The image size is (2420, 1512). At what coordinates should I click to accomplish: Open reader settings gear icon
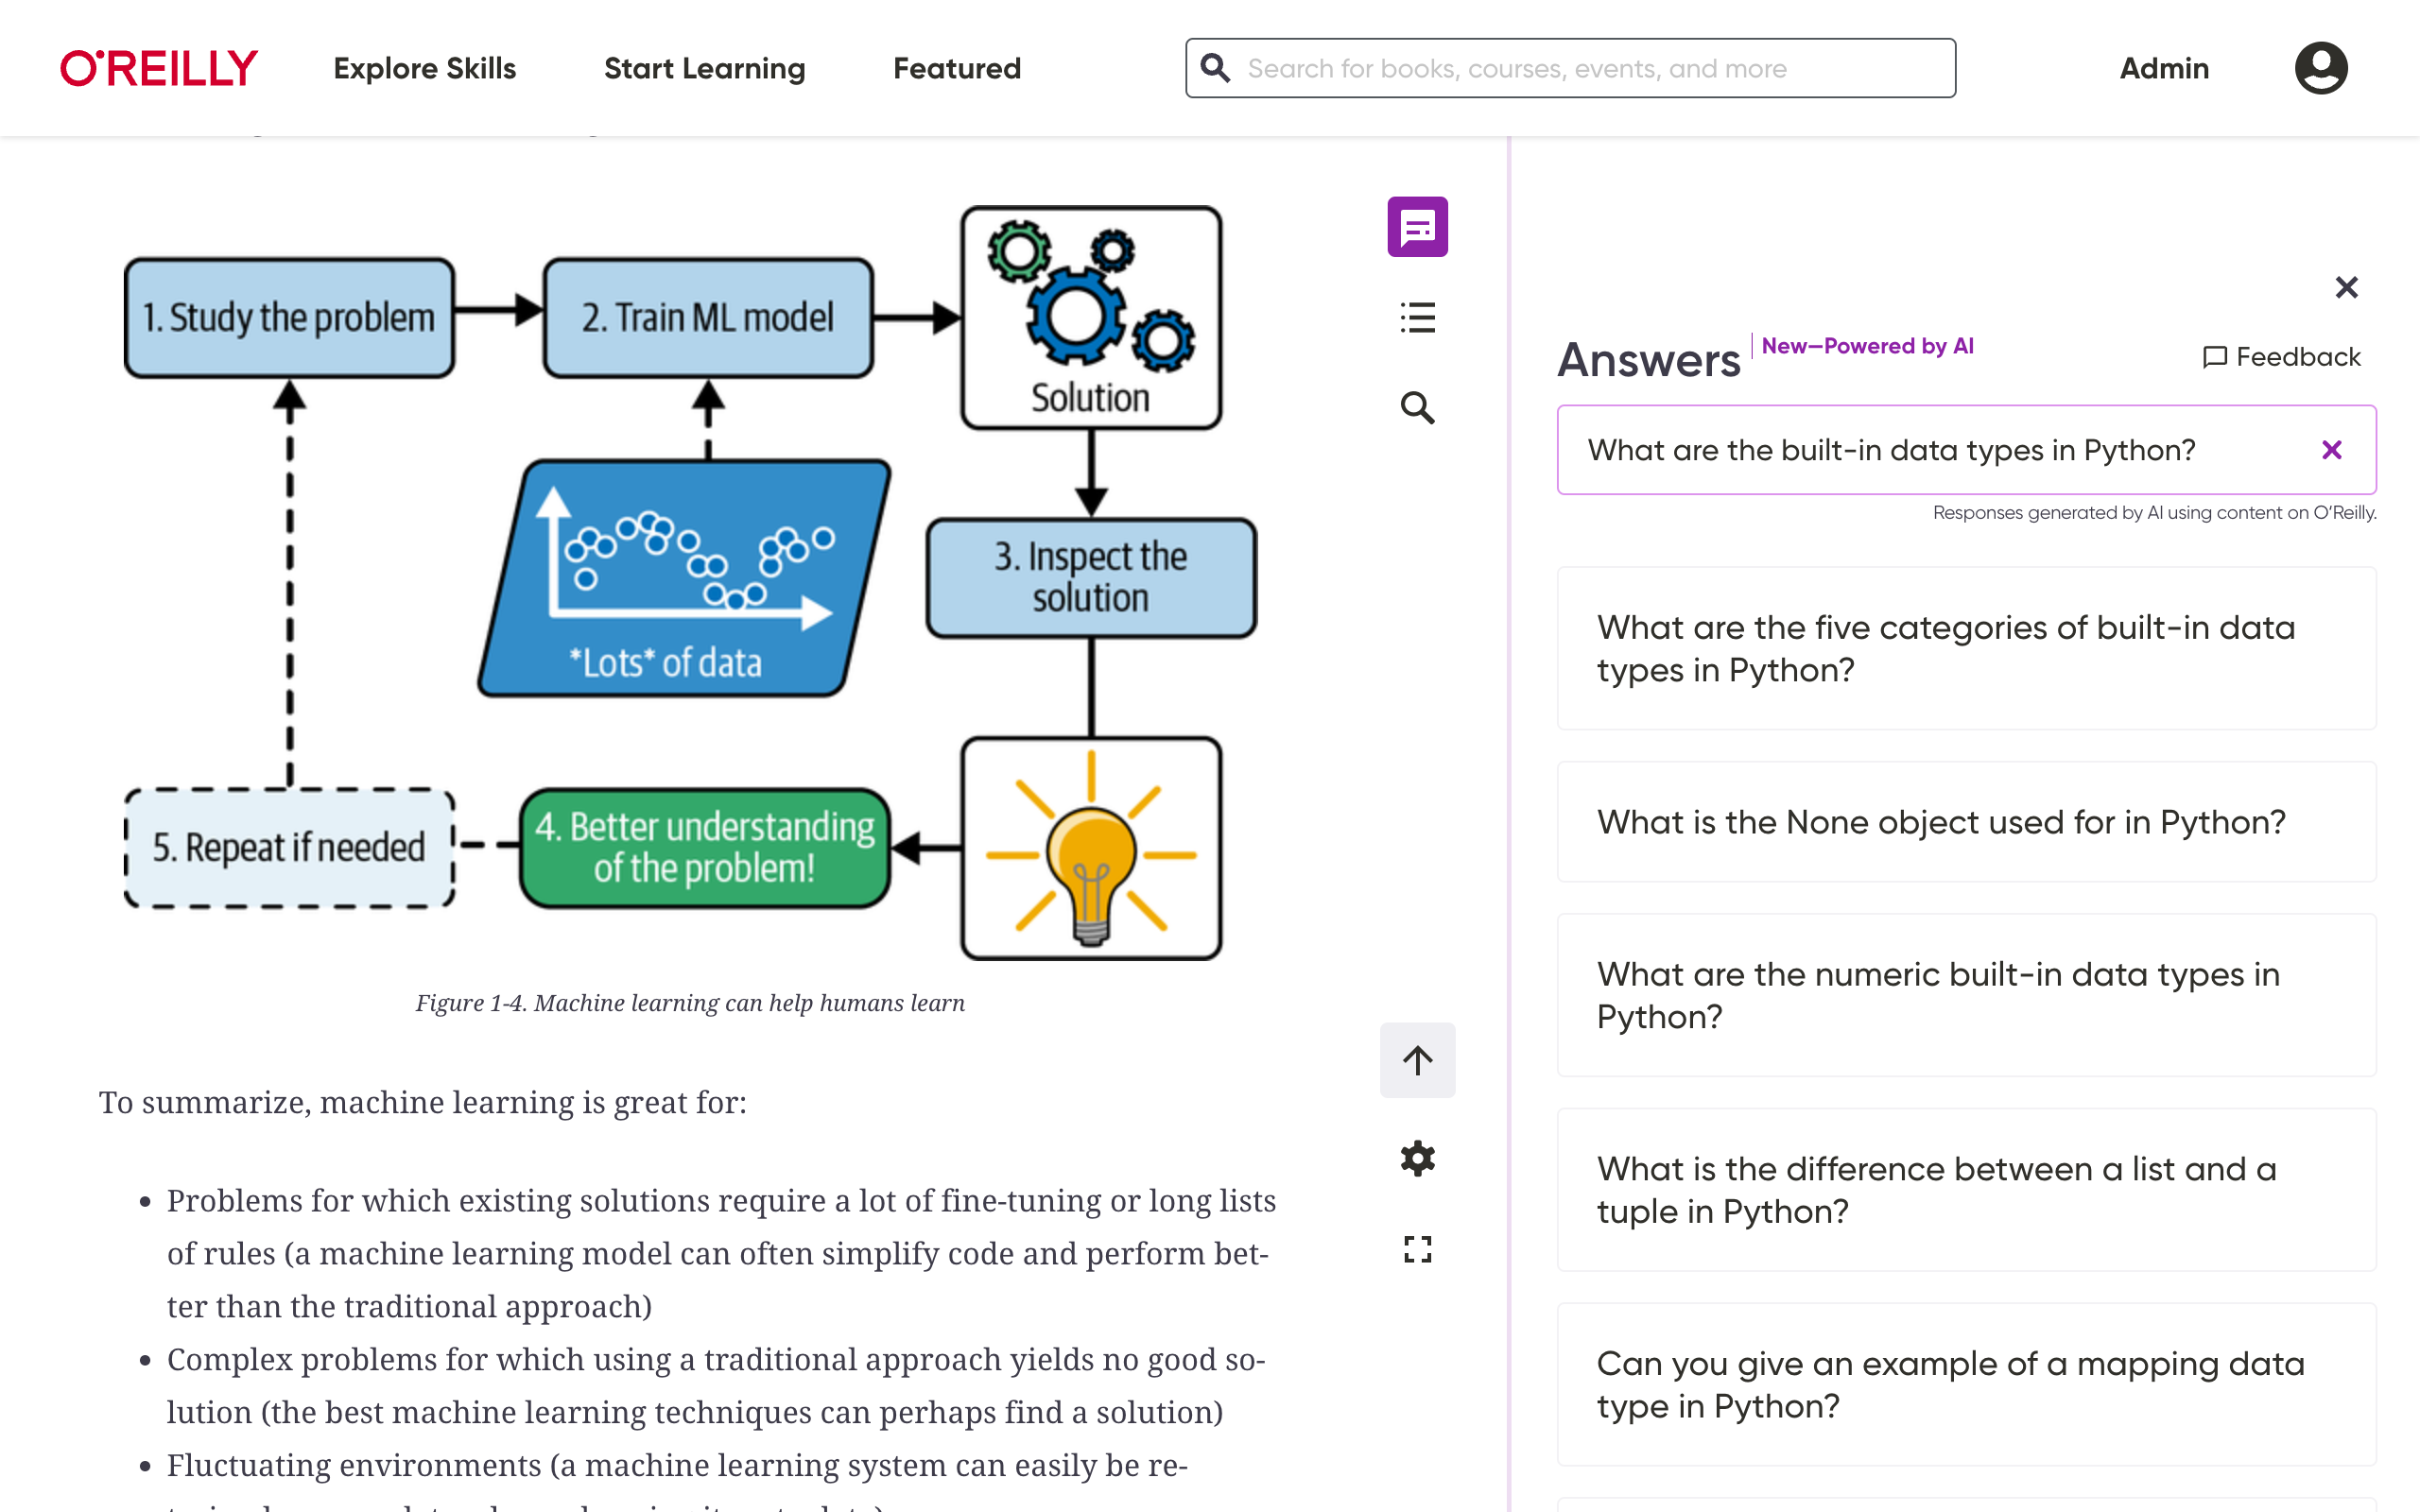click(1417, 1159)
